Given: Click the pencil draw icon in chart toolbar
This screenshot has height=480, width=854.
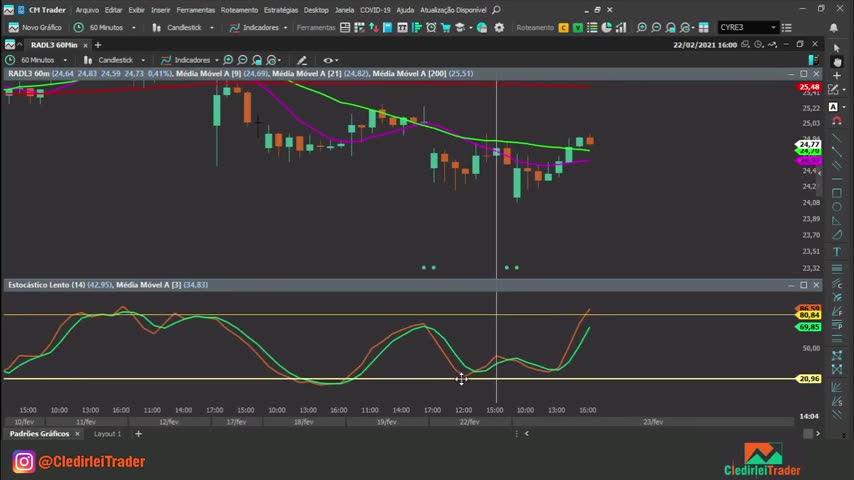Looking at the screenshot, I should (x=302, y=60).
